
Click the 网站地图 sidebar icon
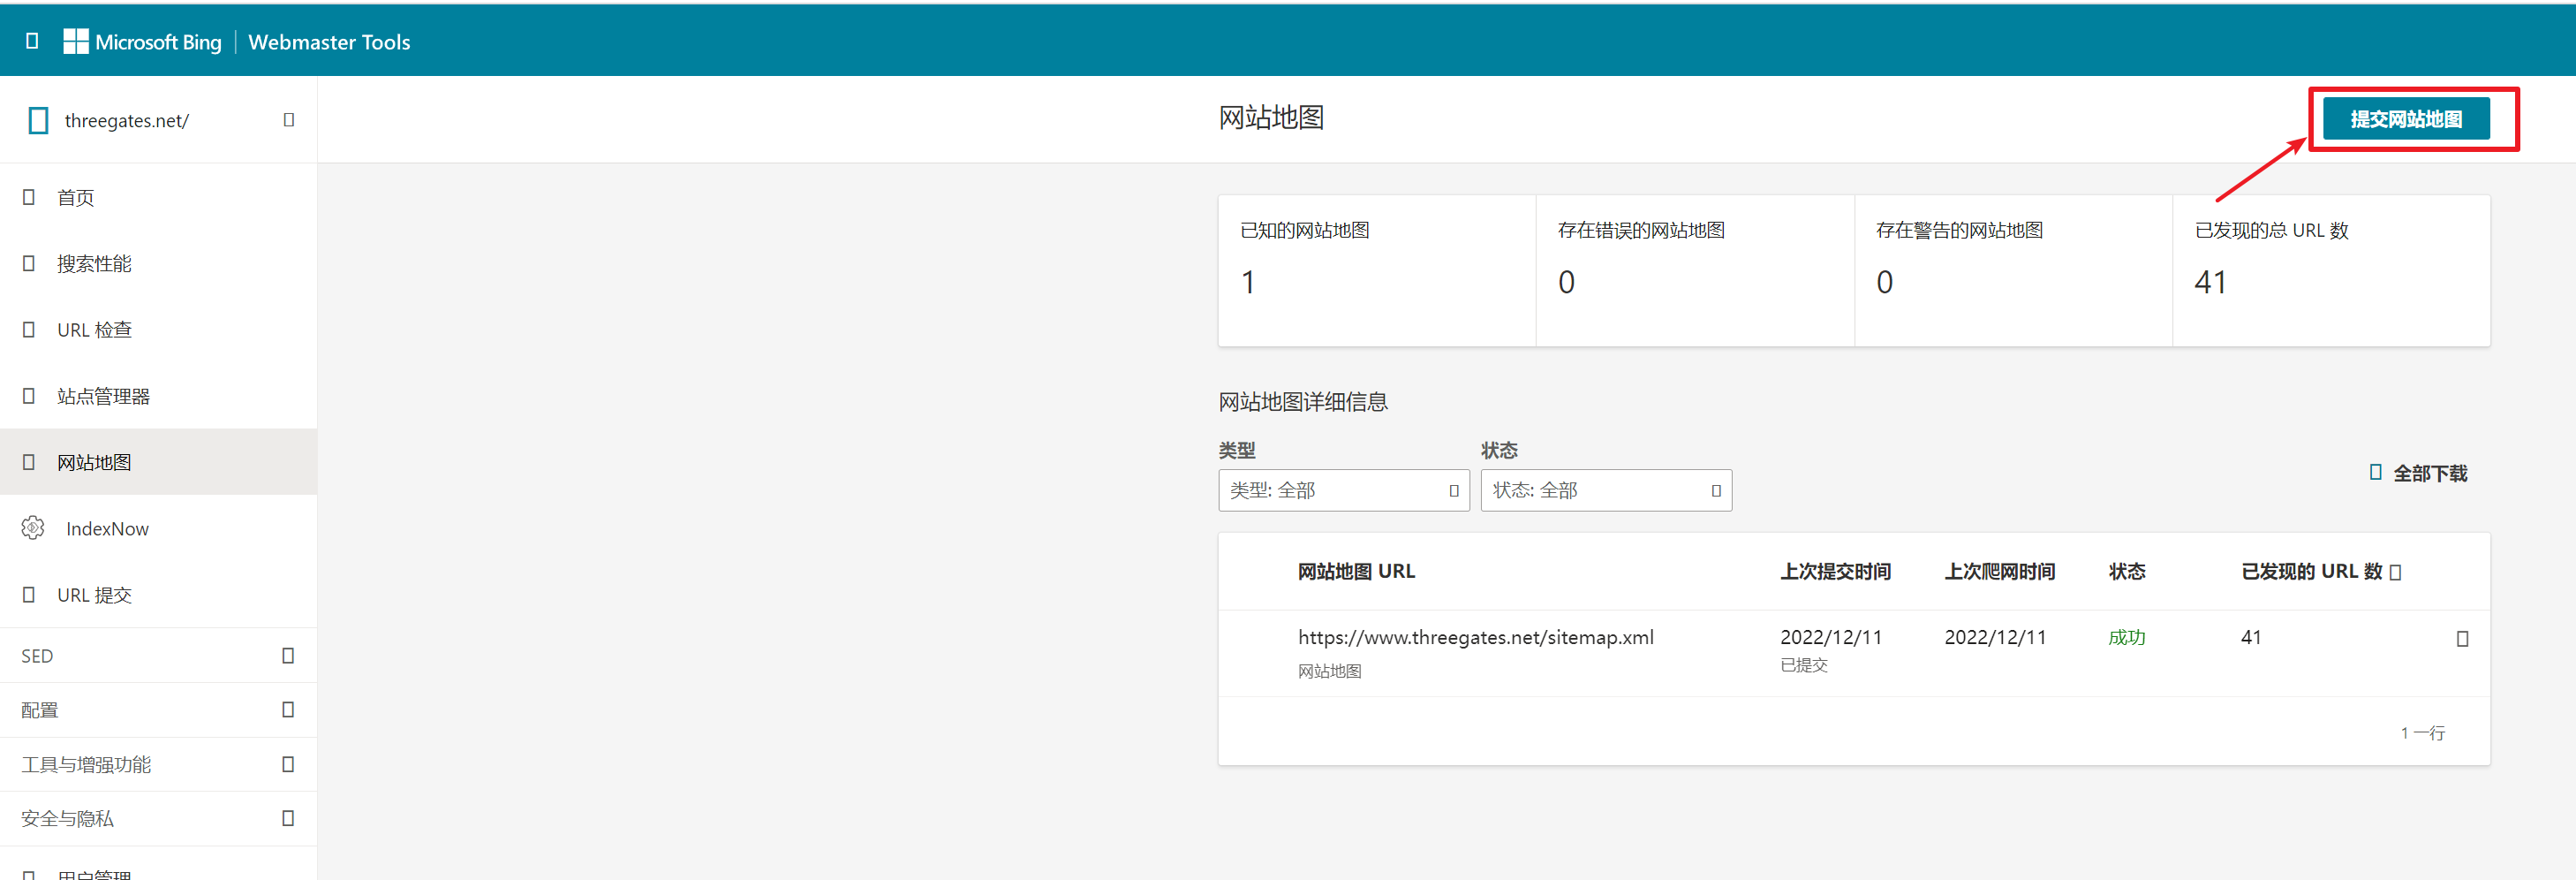point(29,462)
